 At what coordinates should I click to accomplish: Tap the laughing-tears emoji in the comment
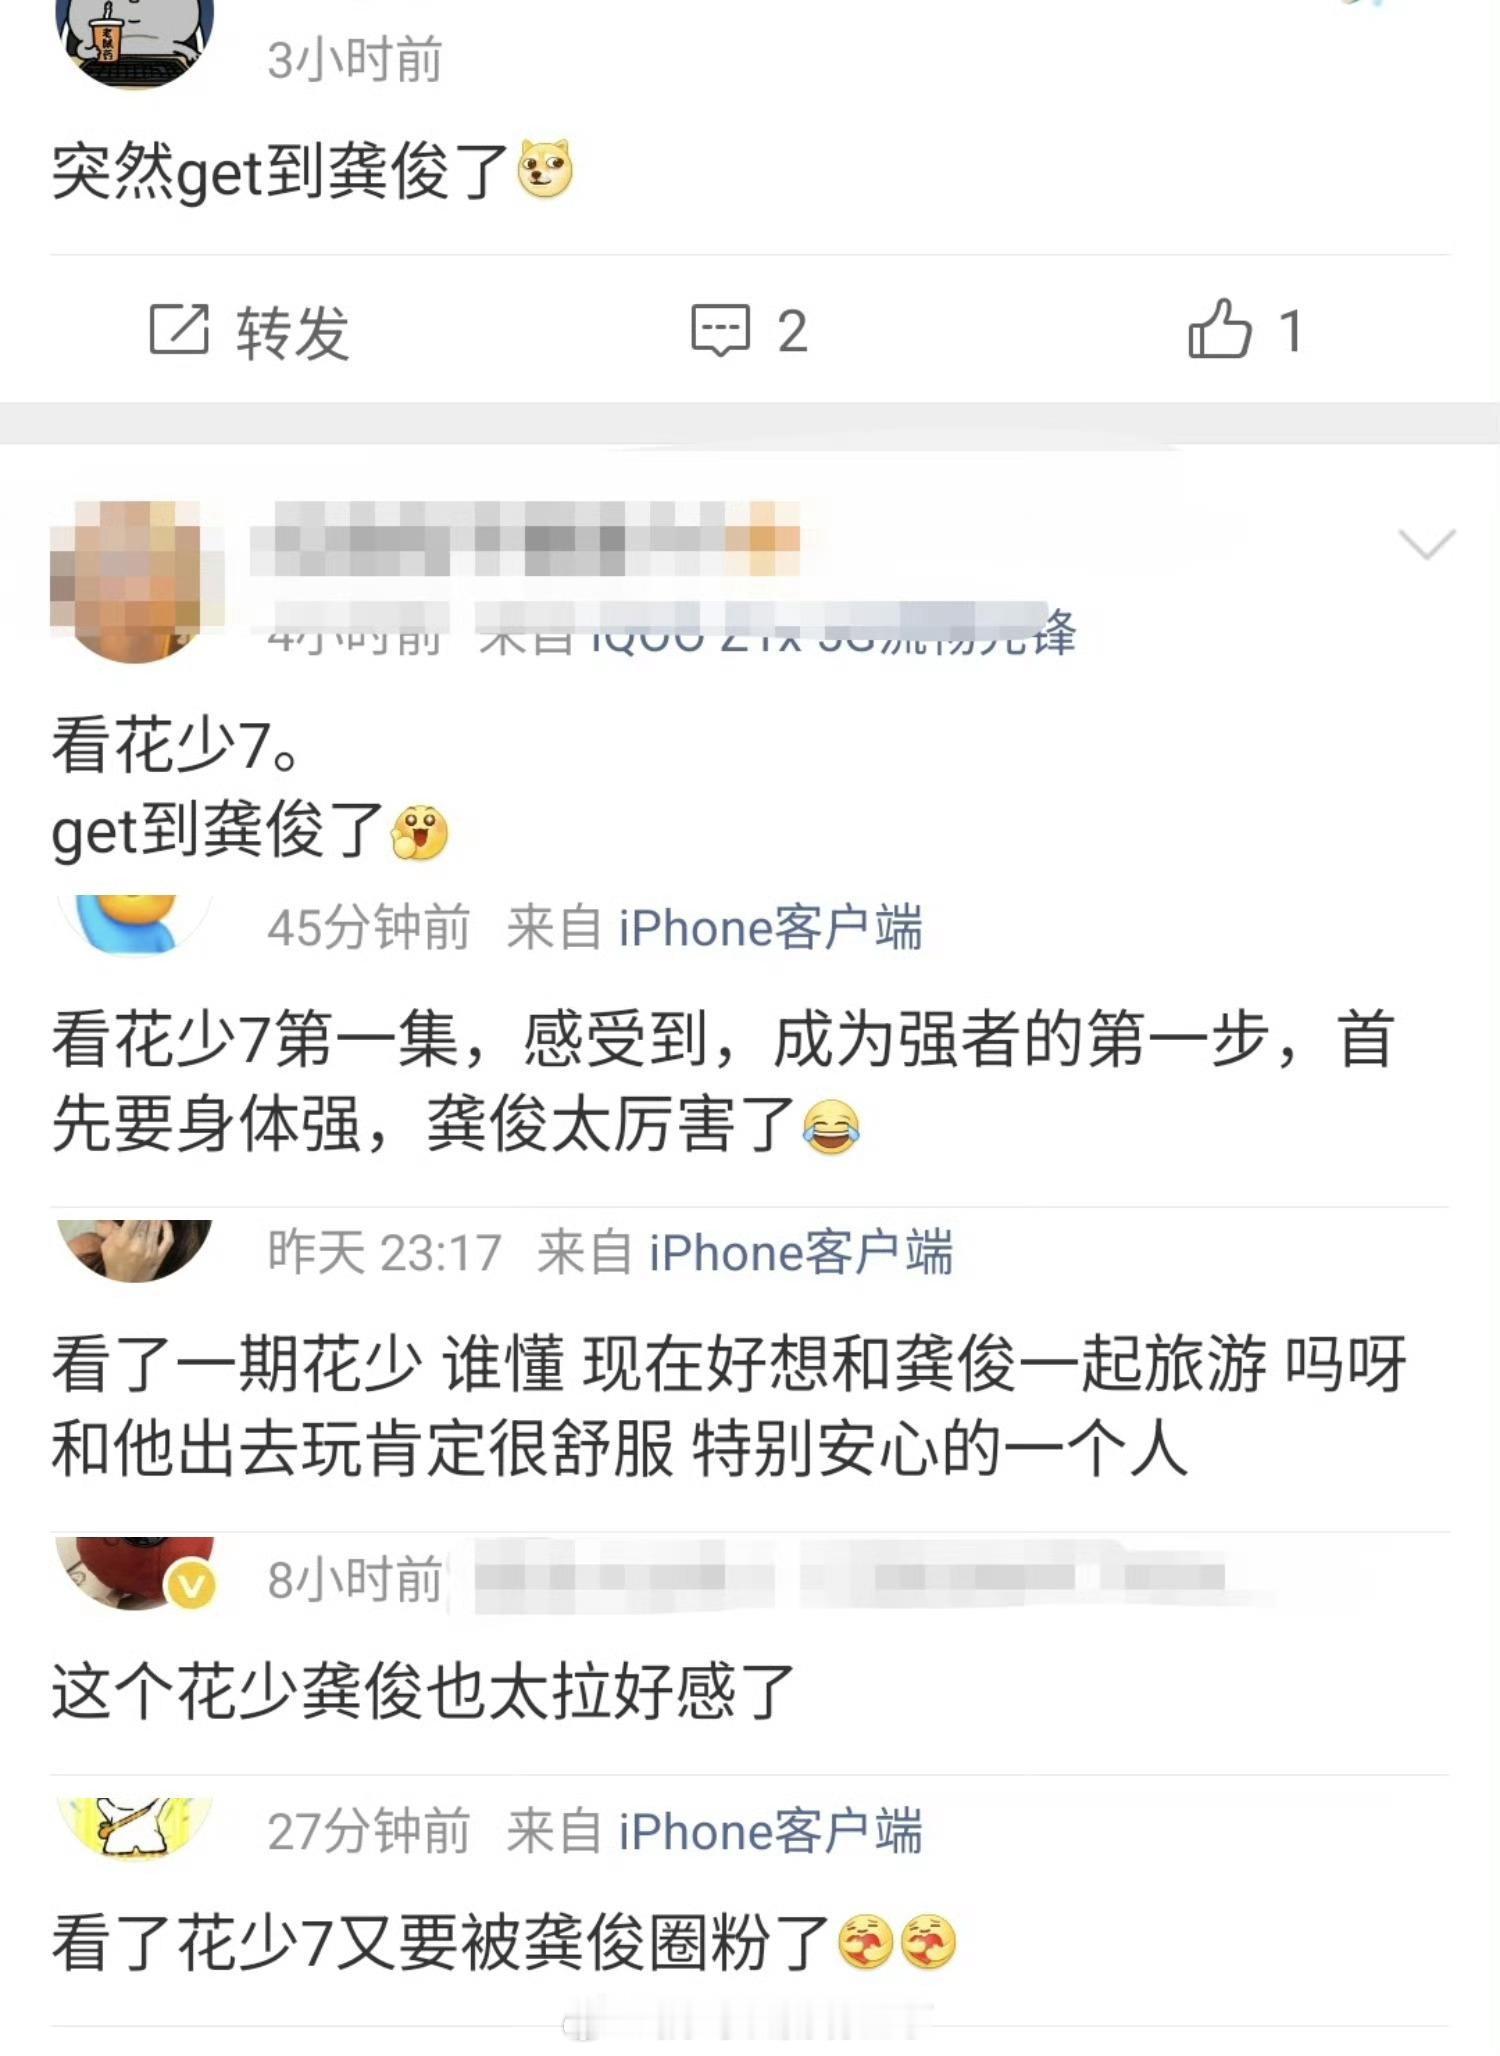831,1127
